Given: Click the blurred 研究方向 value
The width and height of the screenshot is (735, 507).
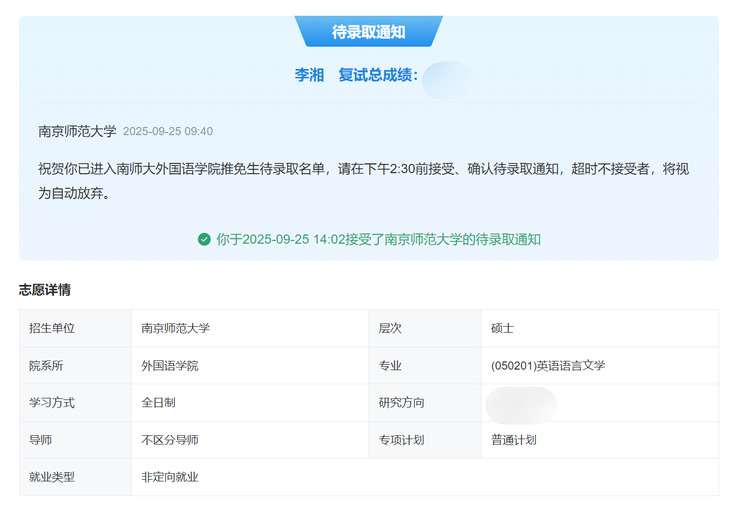Looking at the screenshot, I should click(x=520, y=404).
